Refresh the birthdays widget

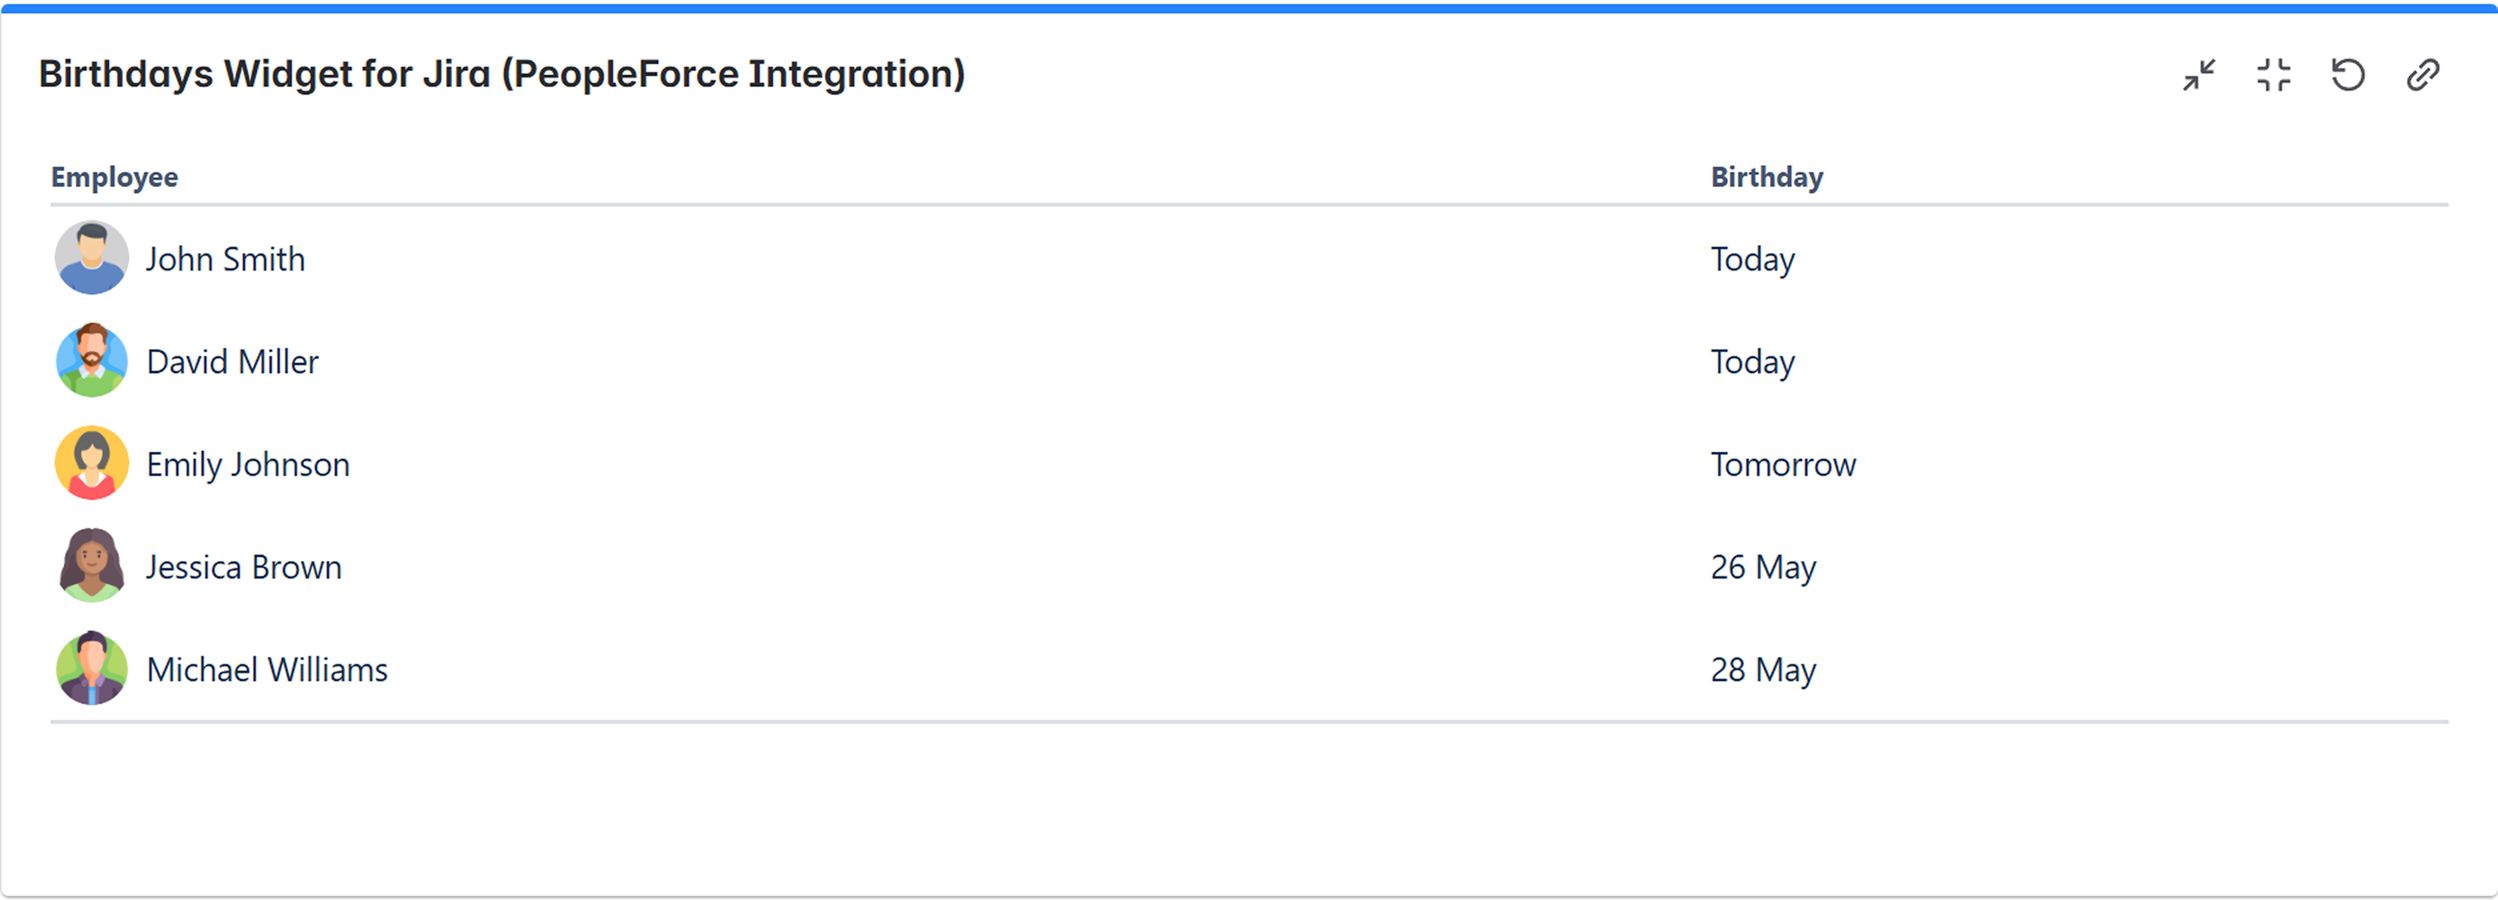point(2348,75)
